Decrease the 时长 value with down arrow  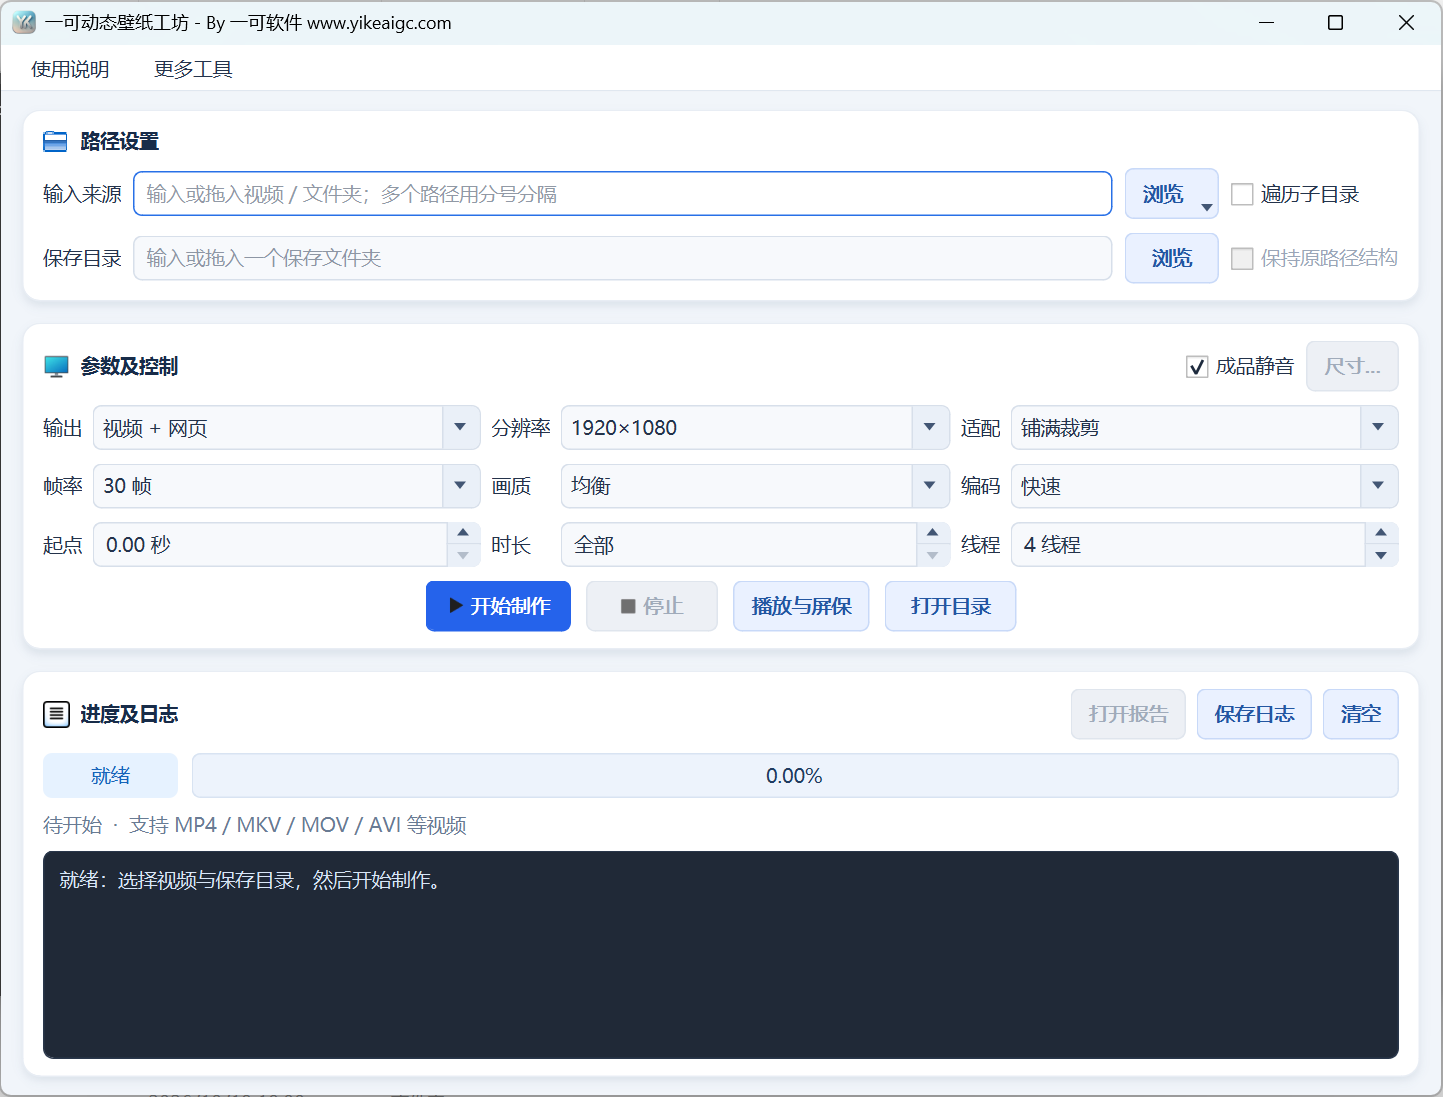coord(933,555)
